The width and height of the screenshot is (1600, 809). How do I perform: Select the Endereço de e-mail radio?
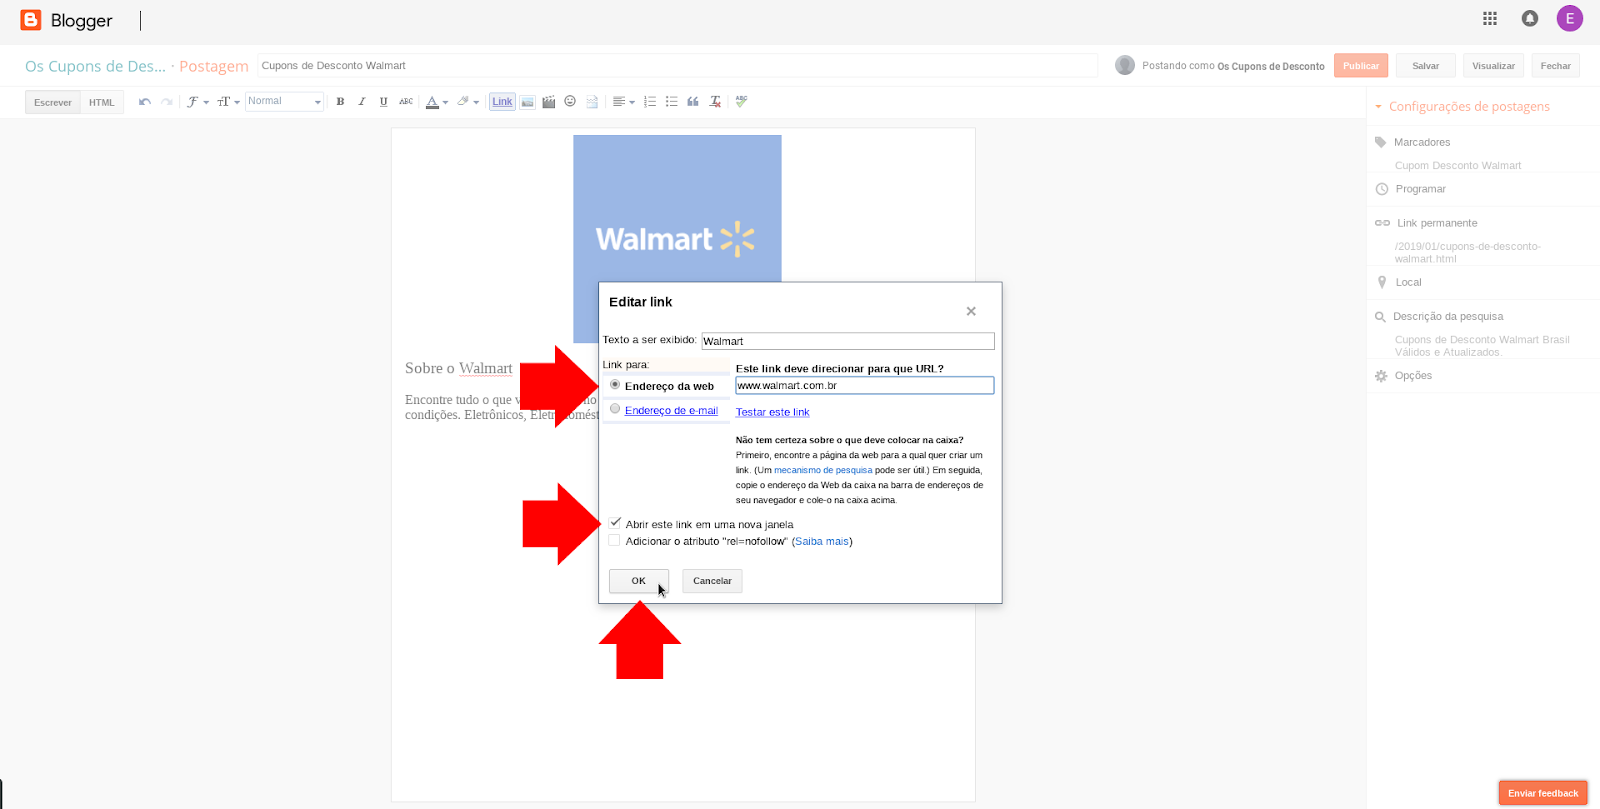point(615,409)
